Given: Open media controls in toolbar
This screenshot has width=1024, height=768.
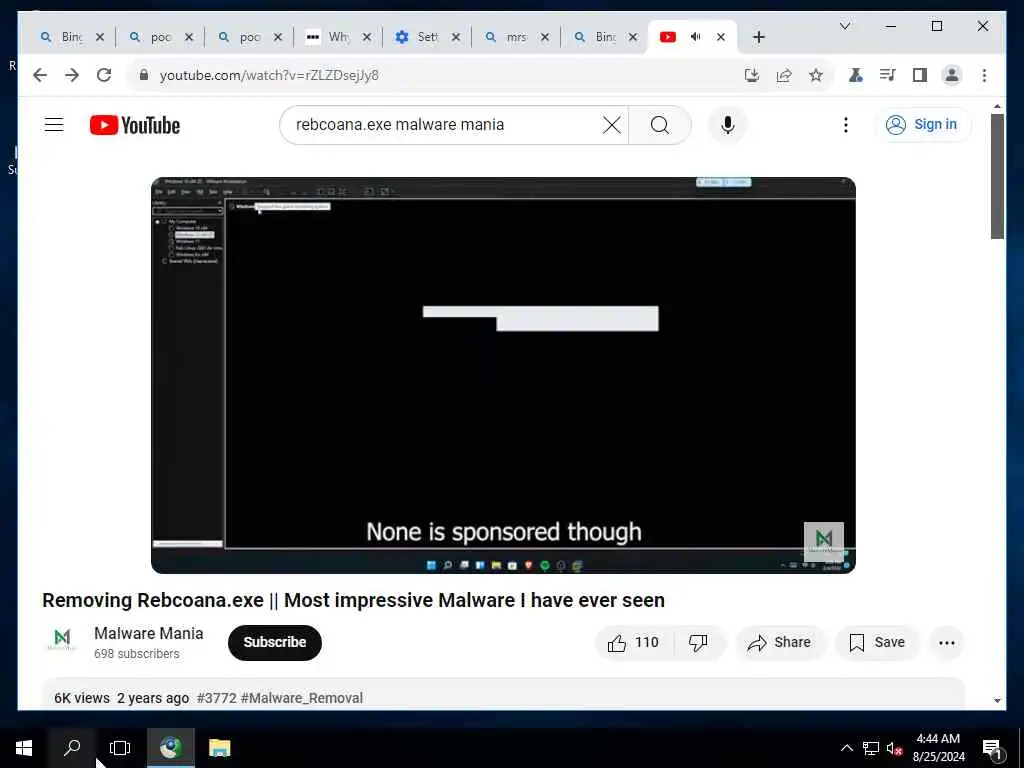Looking at the screenshot, I should click(888, 75).
